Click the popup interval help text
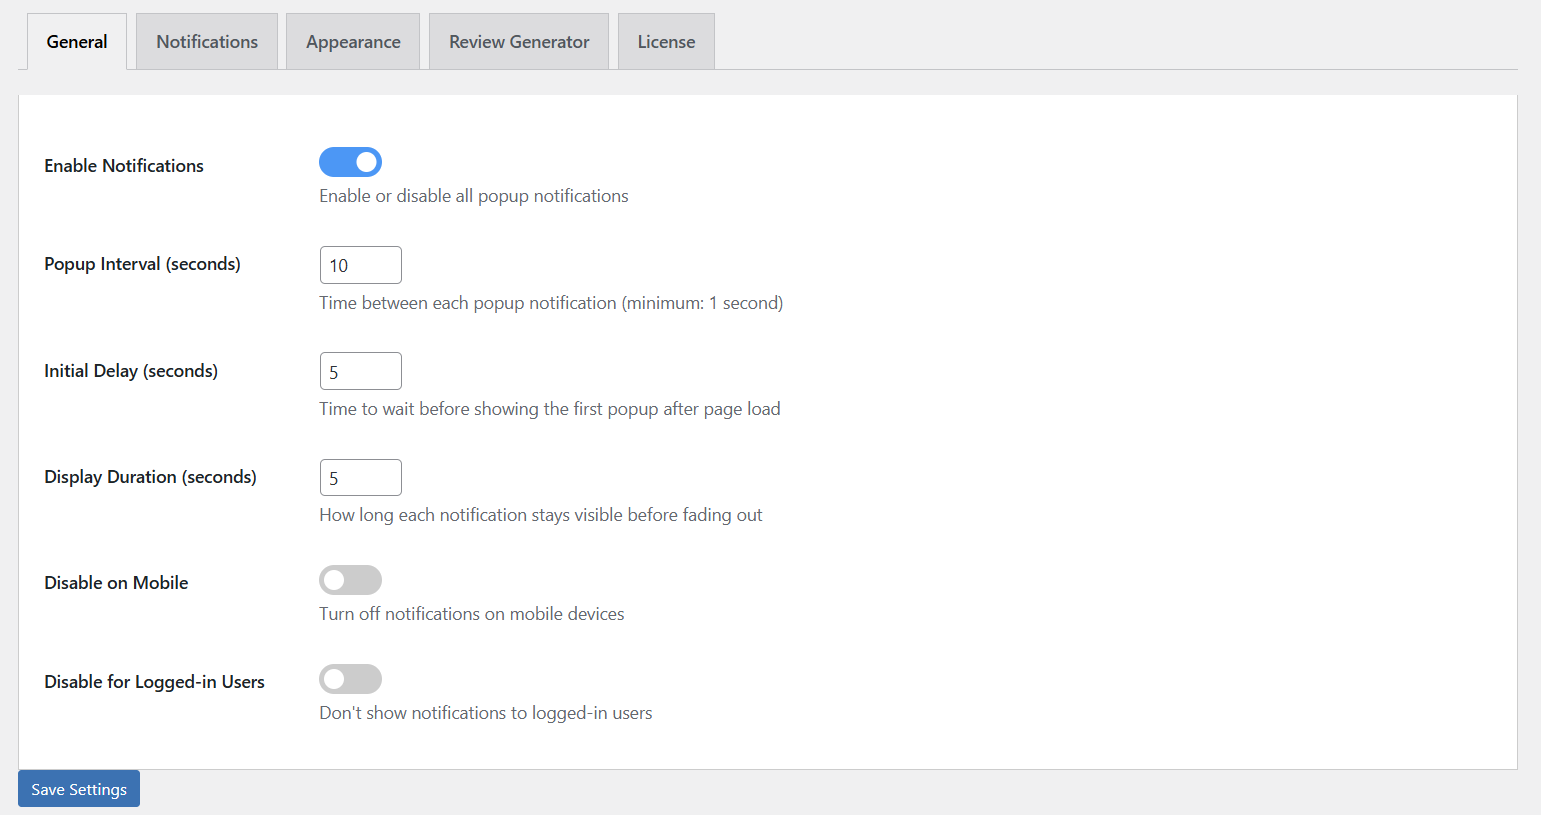Screen dimensions: 1541x815 [550, 302]
